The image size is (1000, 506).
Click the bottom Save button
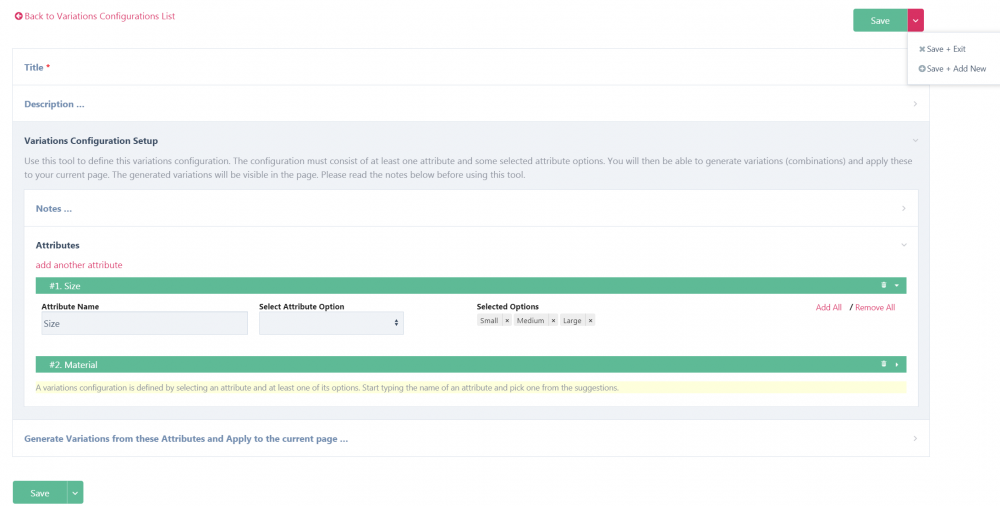39,492
